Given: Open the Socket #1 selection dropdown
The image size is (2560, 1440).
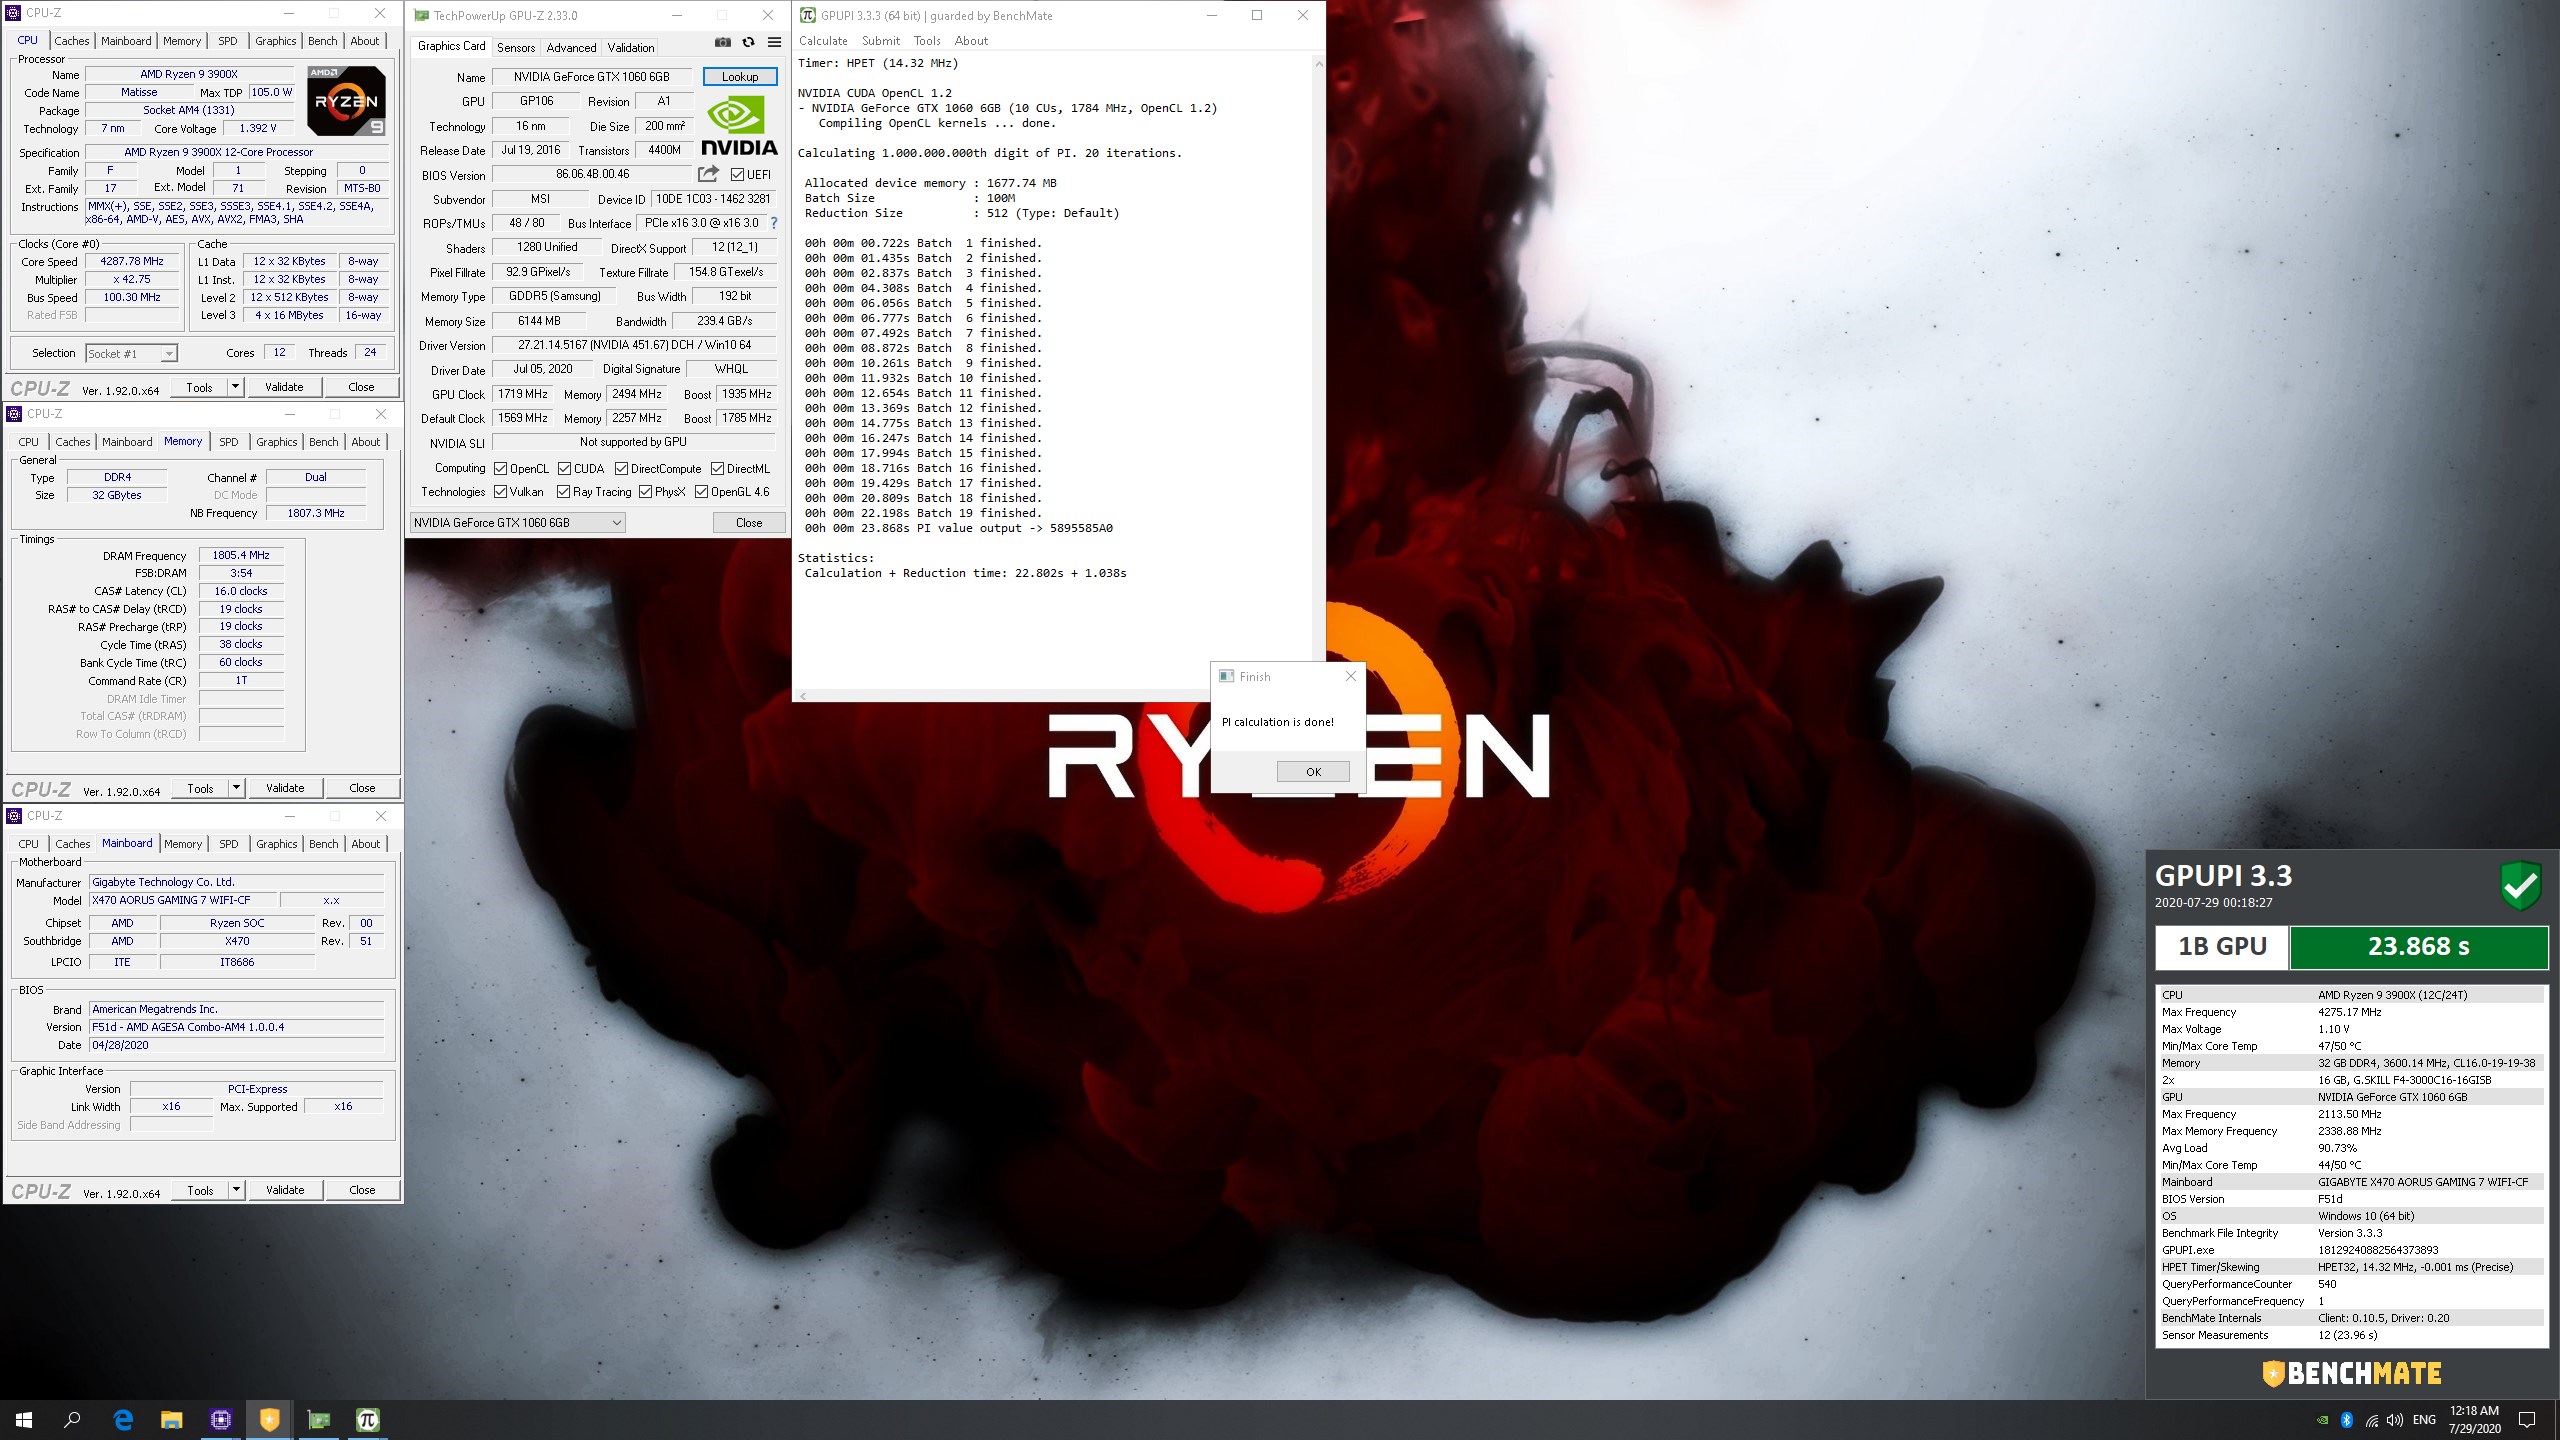Looking at the screenshot, I should click(x=131, y=353).
